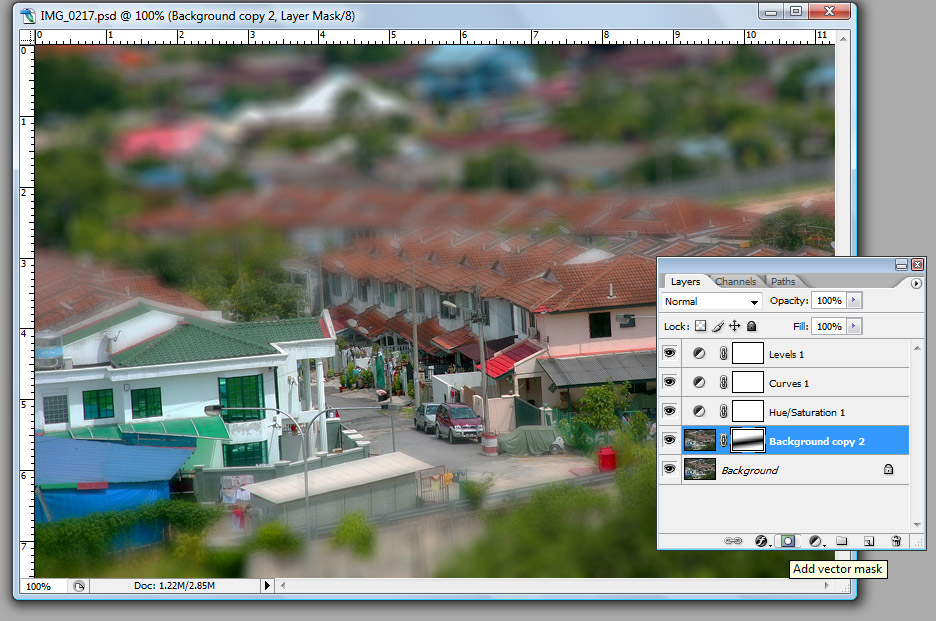Select the Hue/Saturation 1 layer
This screenshot has width=936, height=621.
tap(806, 412)
